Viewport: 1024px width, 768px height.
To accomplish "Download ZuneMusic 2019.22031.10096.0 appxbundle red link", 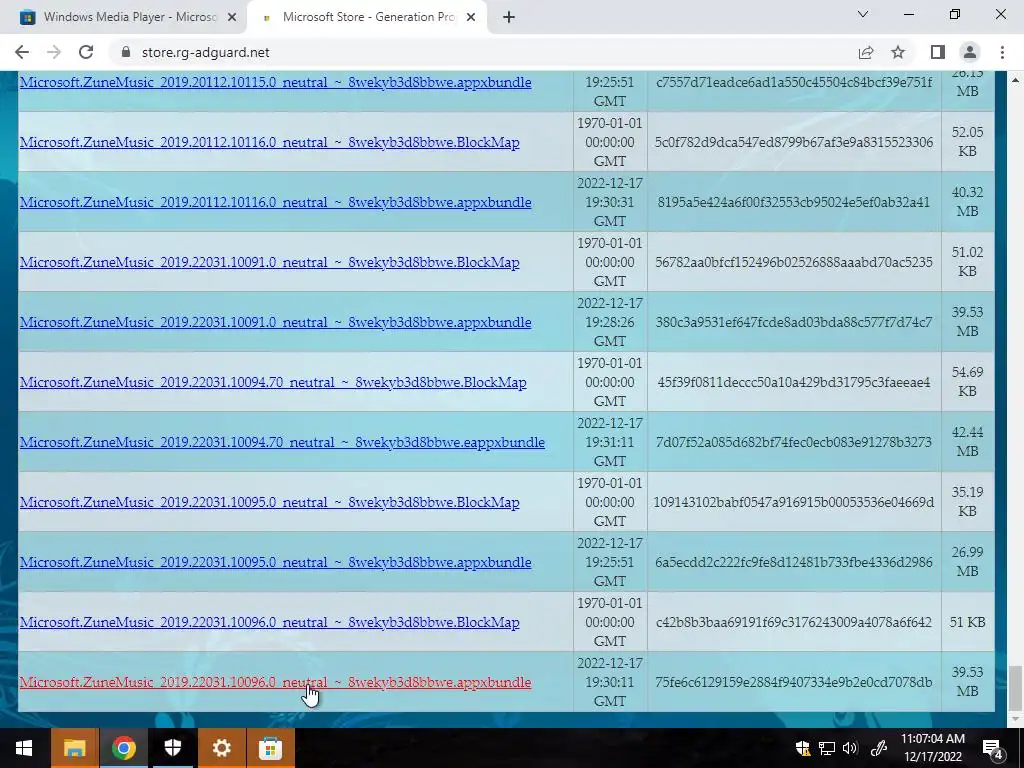I will point(276,682).
